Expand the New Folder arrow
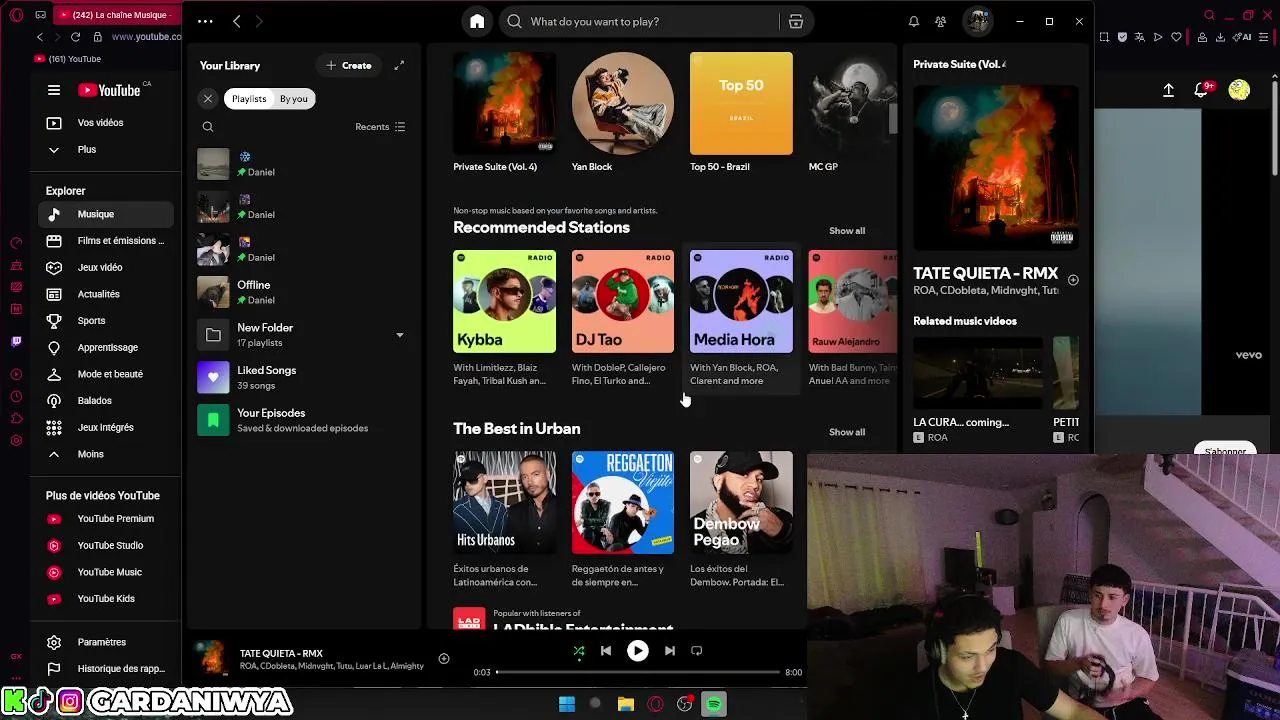Viewport: 1280px width, 720px height. coord(399,335)
